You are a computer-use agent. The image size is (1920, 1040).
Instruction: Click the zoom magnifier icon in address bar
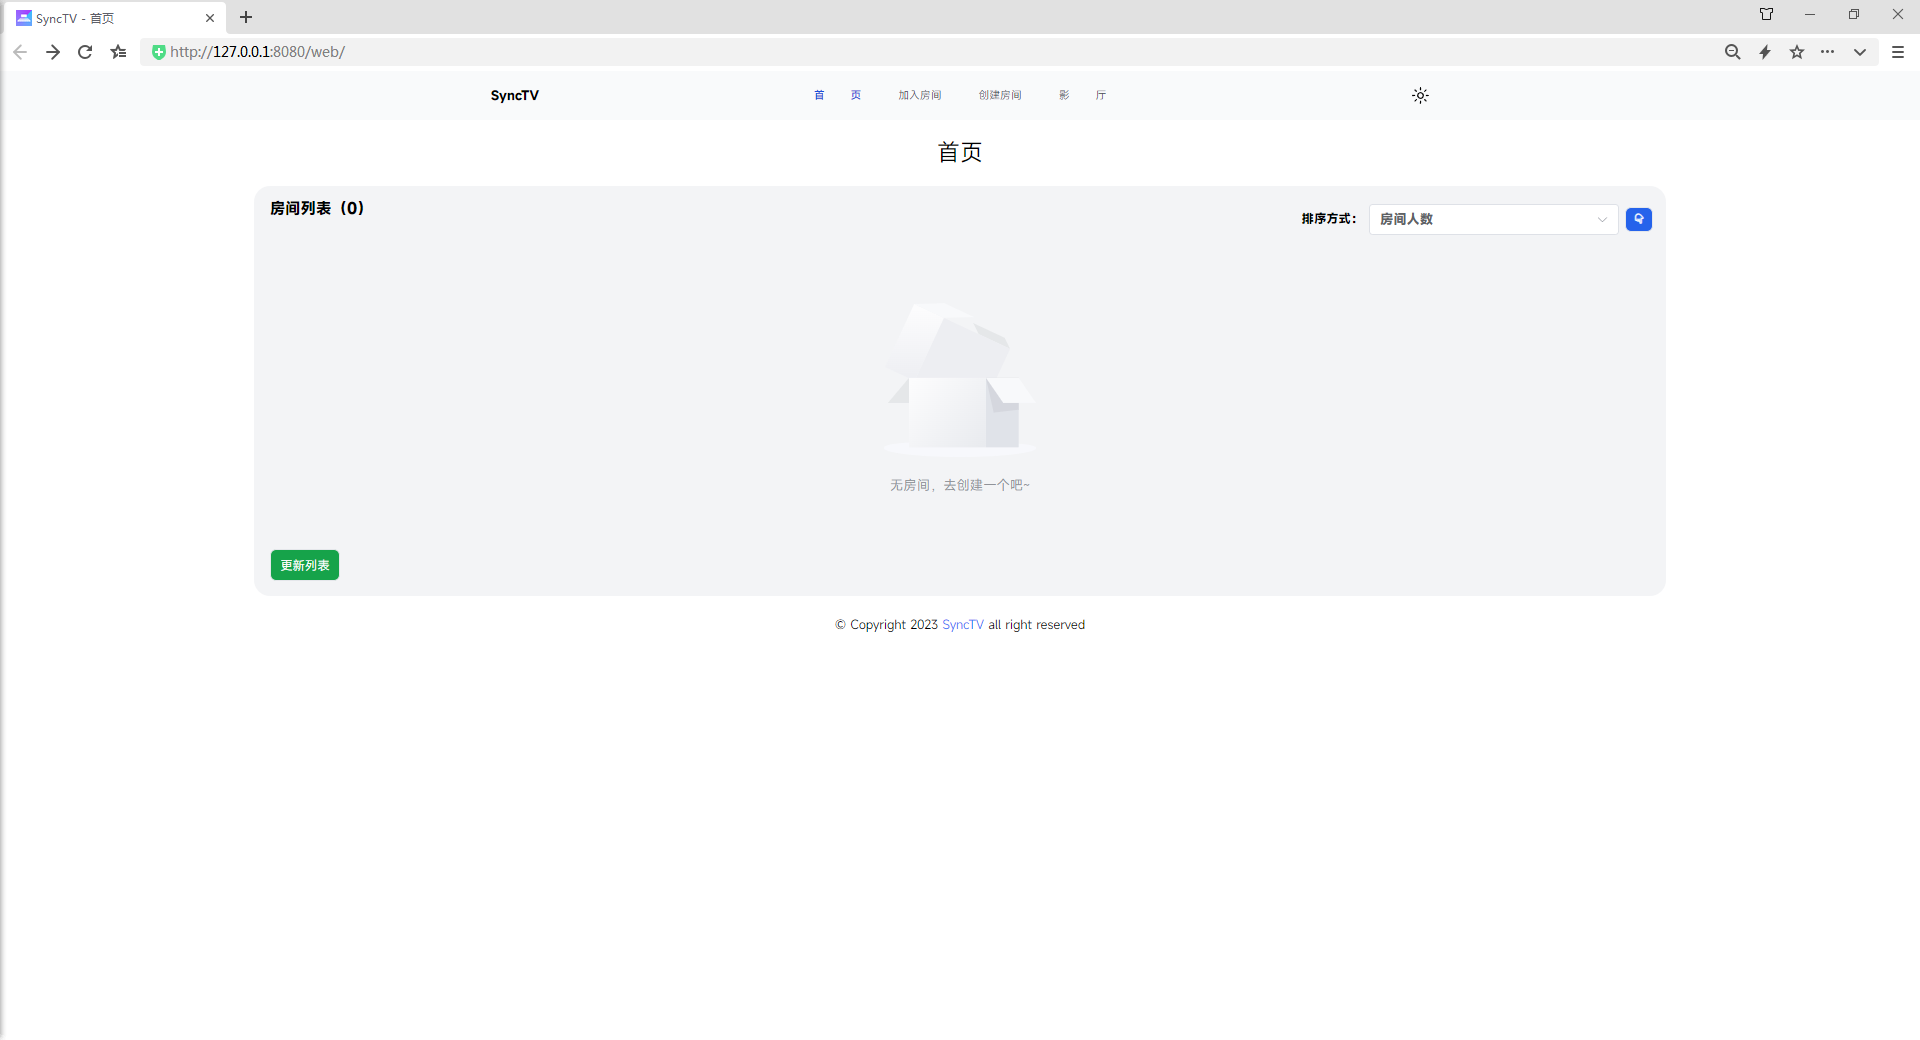[x=1732, y=52]
